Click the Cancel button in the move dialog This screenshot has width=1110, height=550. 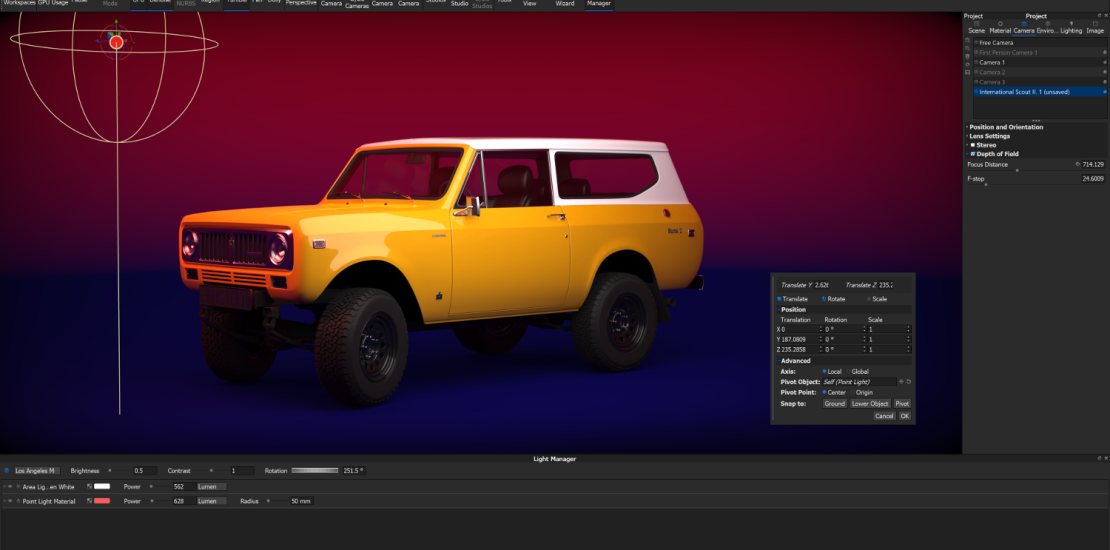(884, 416)
